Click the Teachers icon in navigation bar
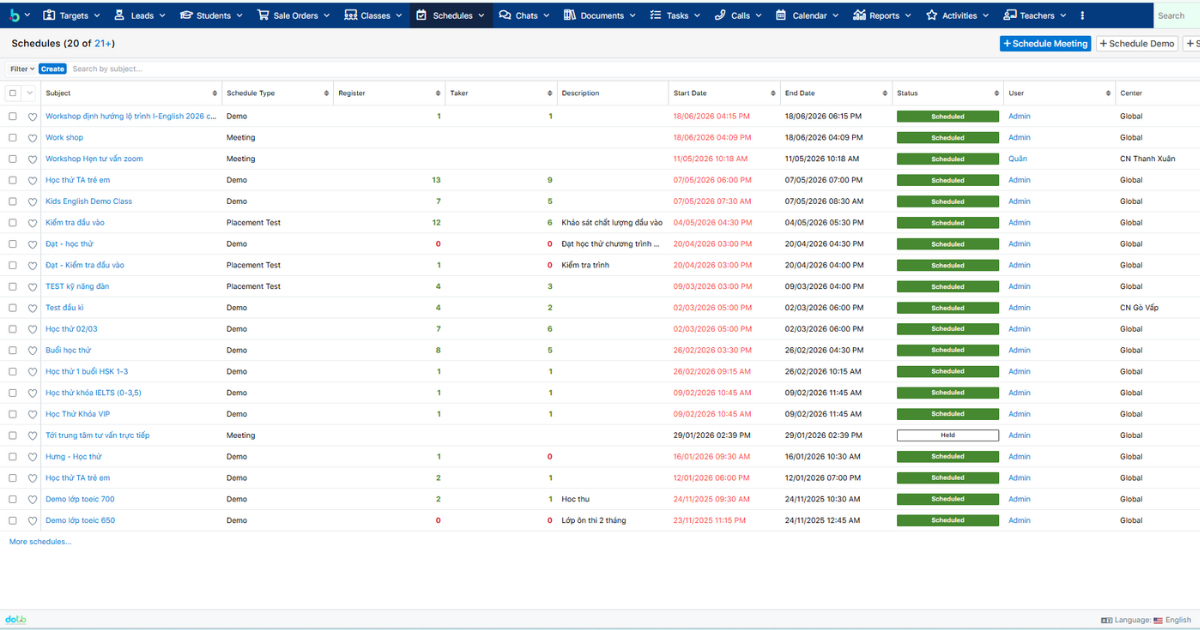 (1011, 15)
